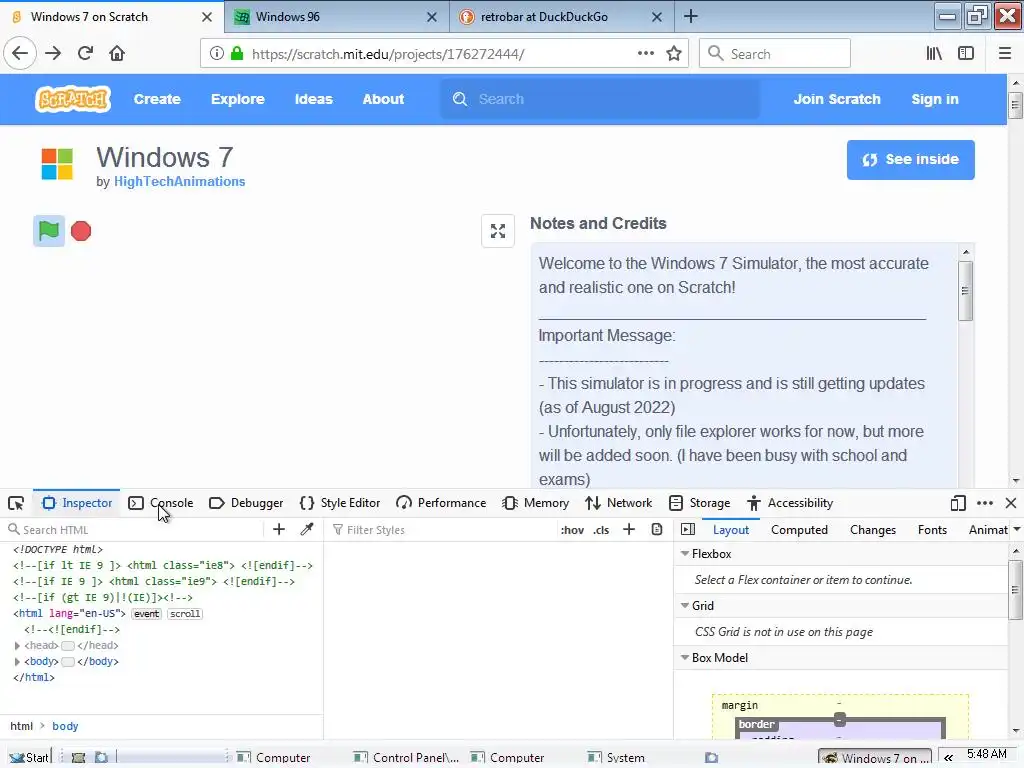This screenshot has width=1024, height=768.
Task: Open the Firefox hamburger menu
Action: pos(1004,54)
